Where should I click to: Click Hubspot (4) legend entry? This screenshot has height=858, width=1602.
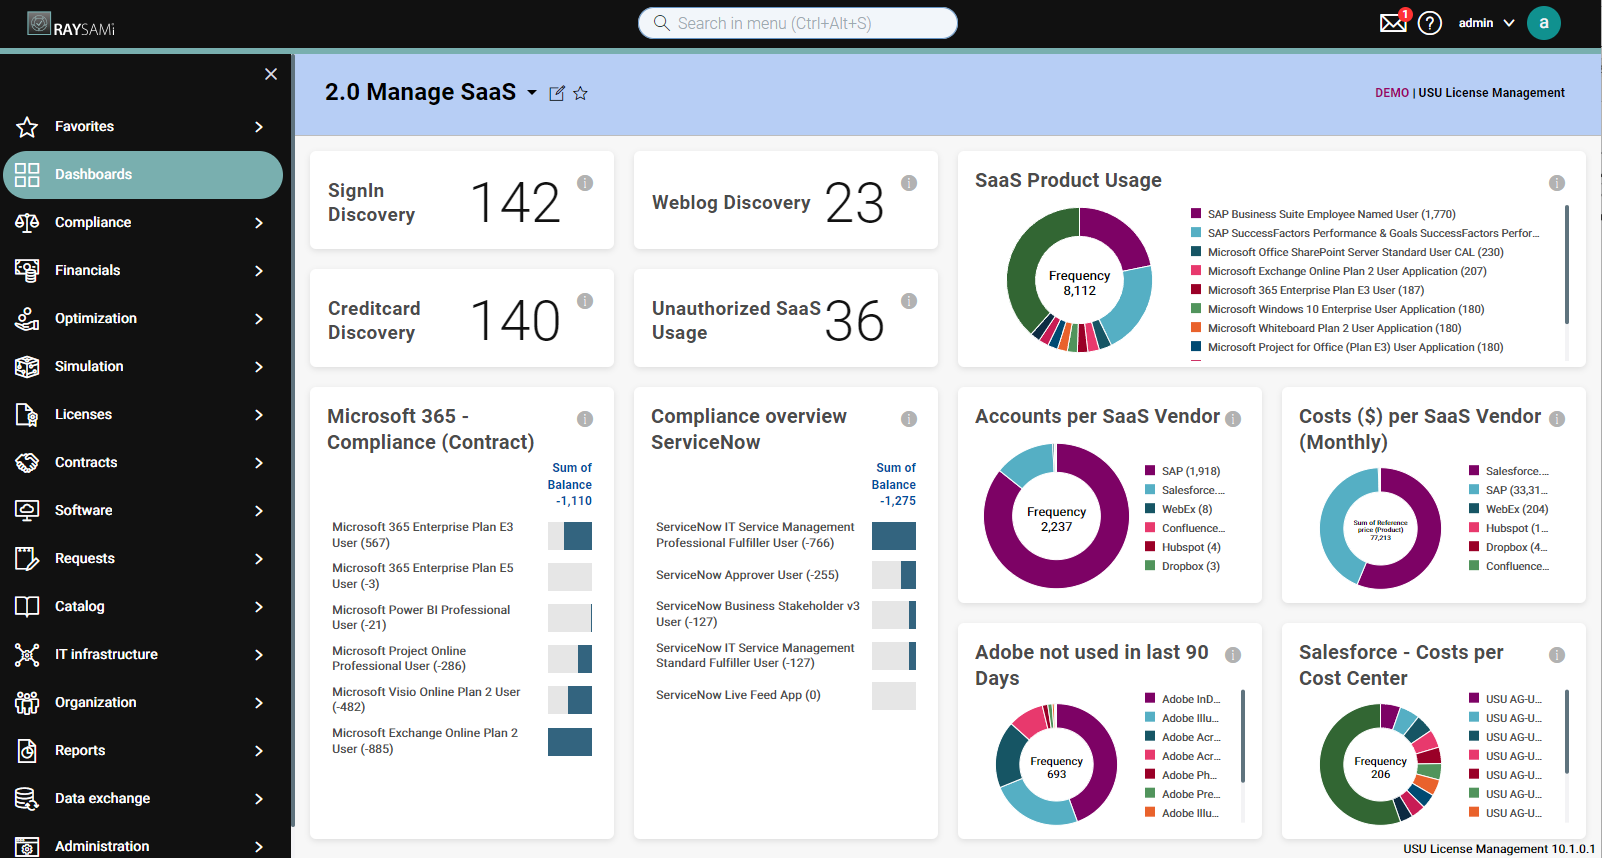pyautogui.click(x=1183, y=547)
